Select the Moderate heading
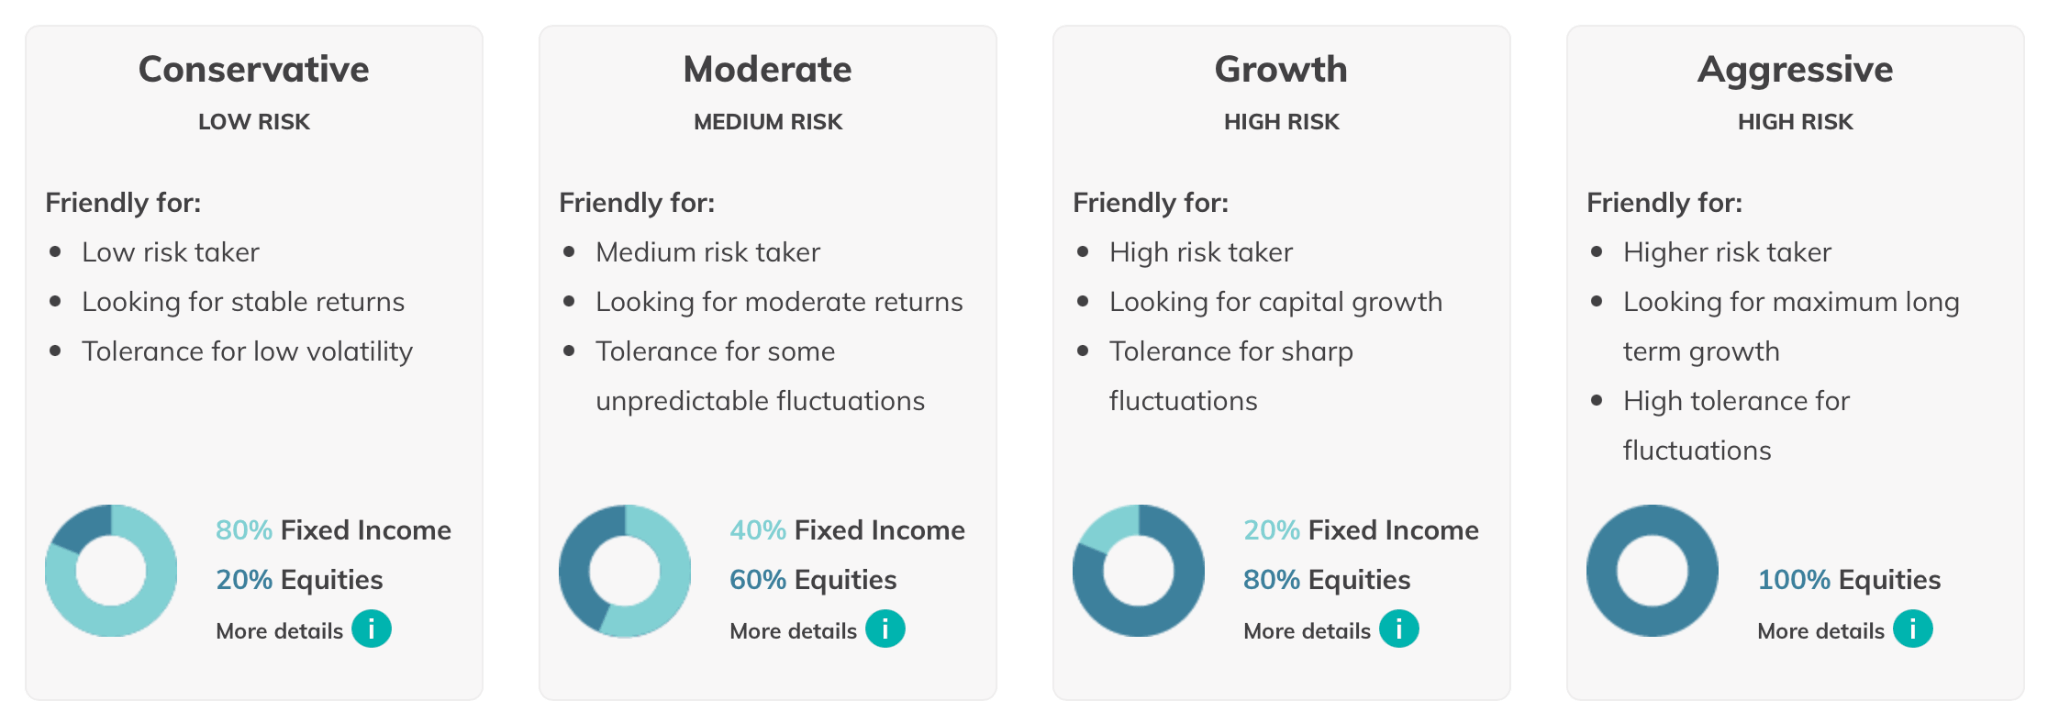The image size is (2048, 718). [768, 69]
